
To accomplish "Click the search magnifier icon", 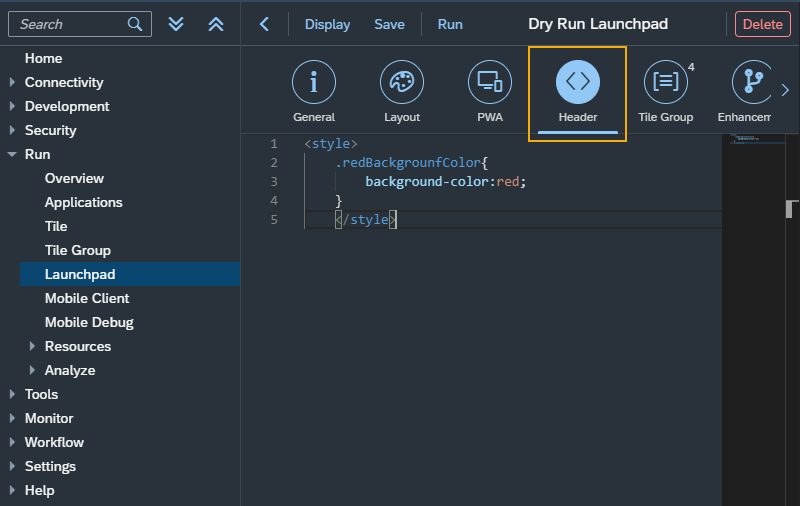I will coord(135,24).
